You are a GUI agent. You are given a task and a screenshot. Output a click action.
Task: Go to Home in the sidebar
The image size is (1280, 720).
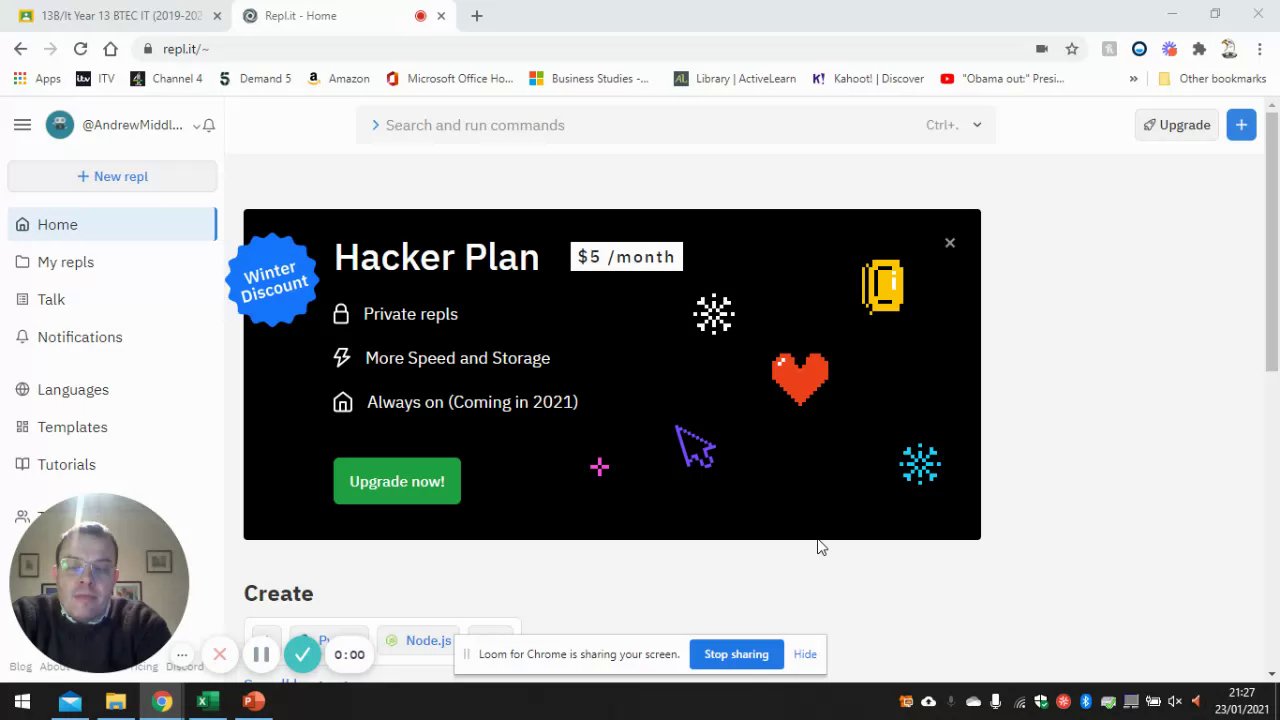click(x=112, y=224)
